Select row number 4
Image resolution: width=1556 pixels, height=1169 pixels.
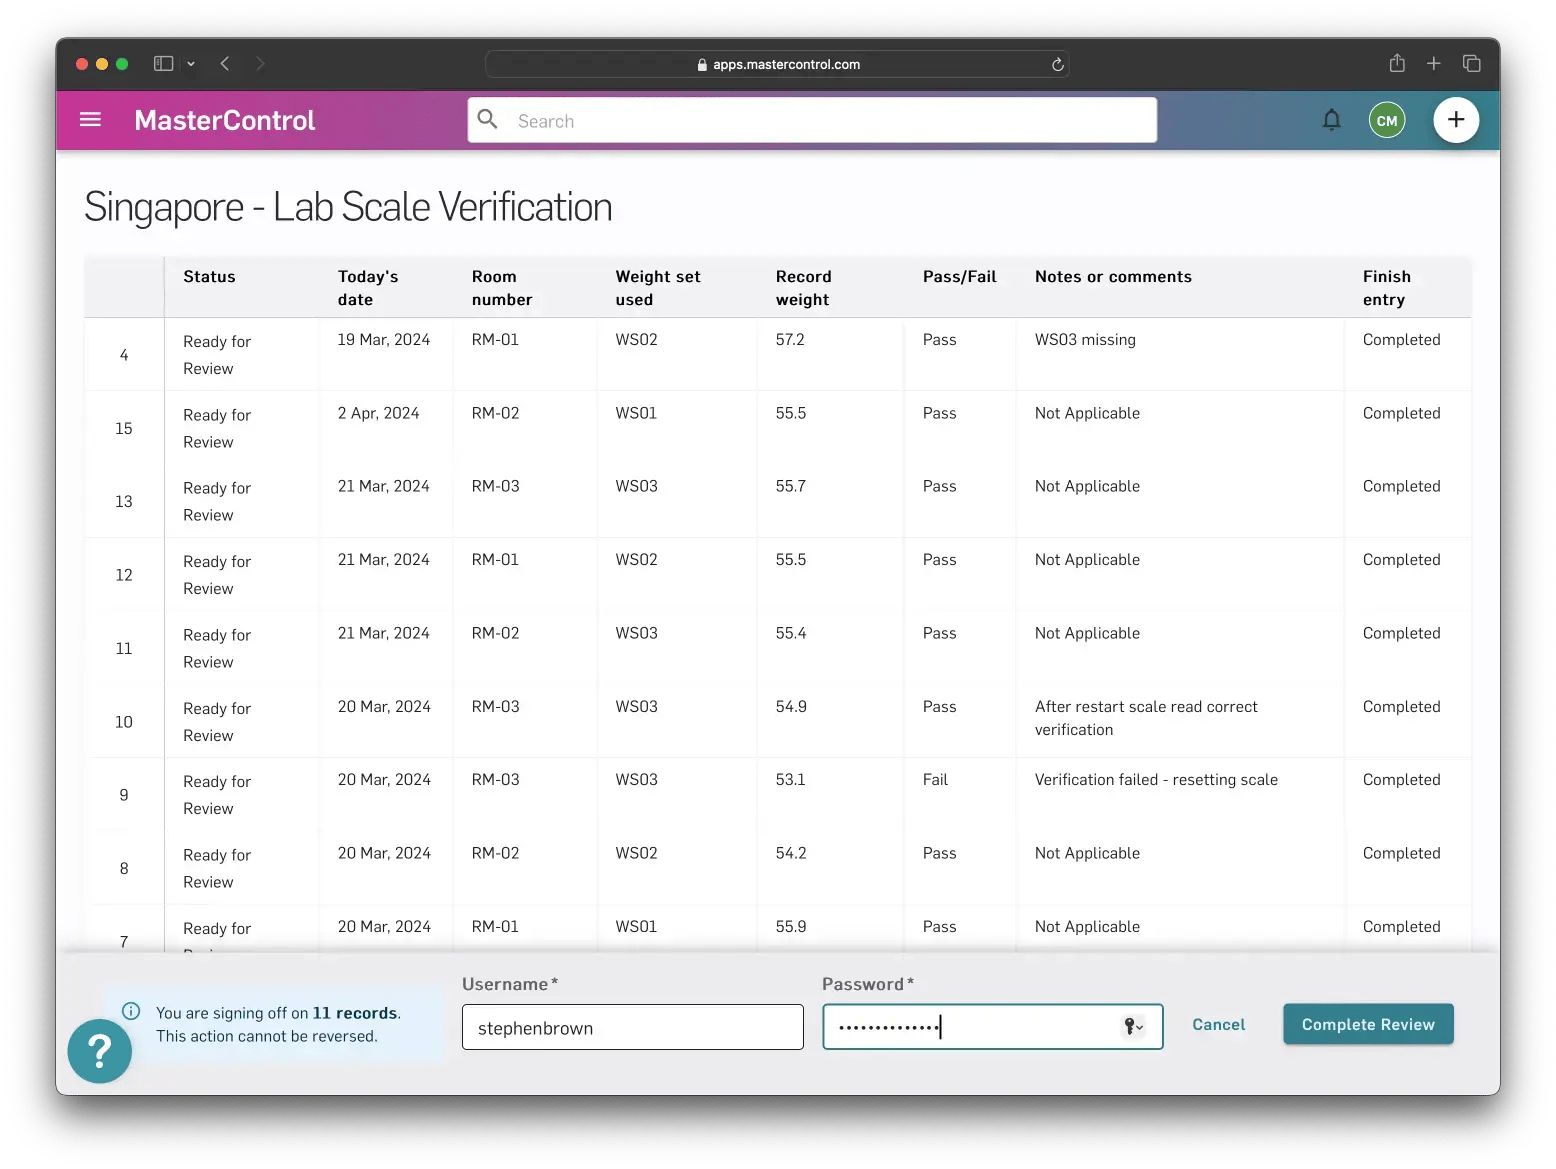point(124,355)
